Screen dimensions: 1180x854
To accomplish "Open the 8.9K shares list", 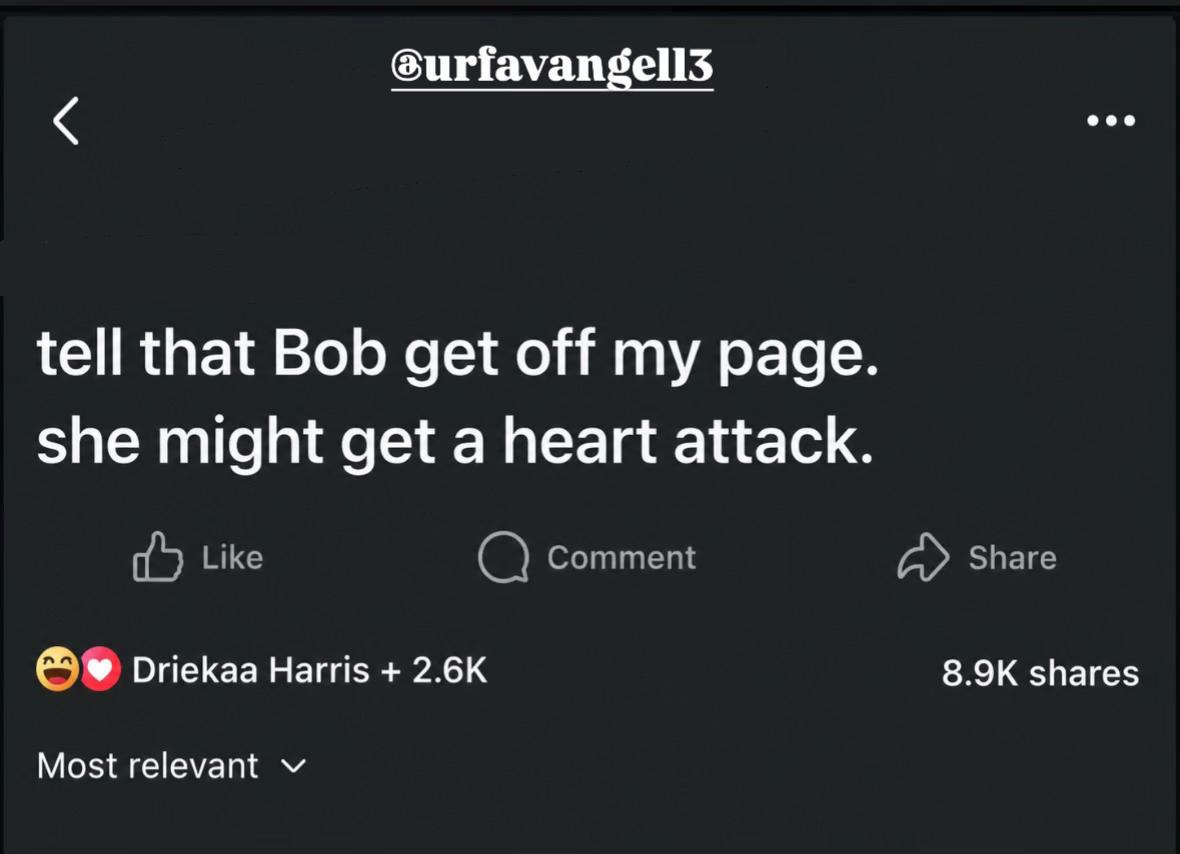I will coord(1040,673).
